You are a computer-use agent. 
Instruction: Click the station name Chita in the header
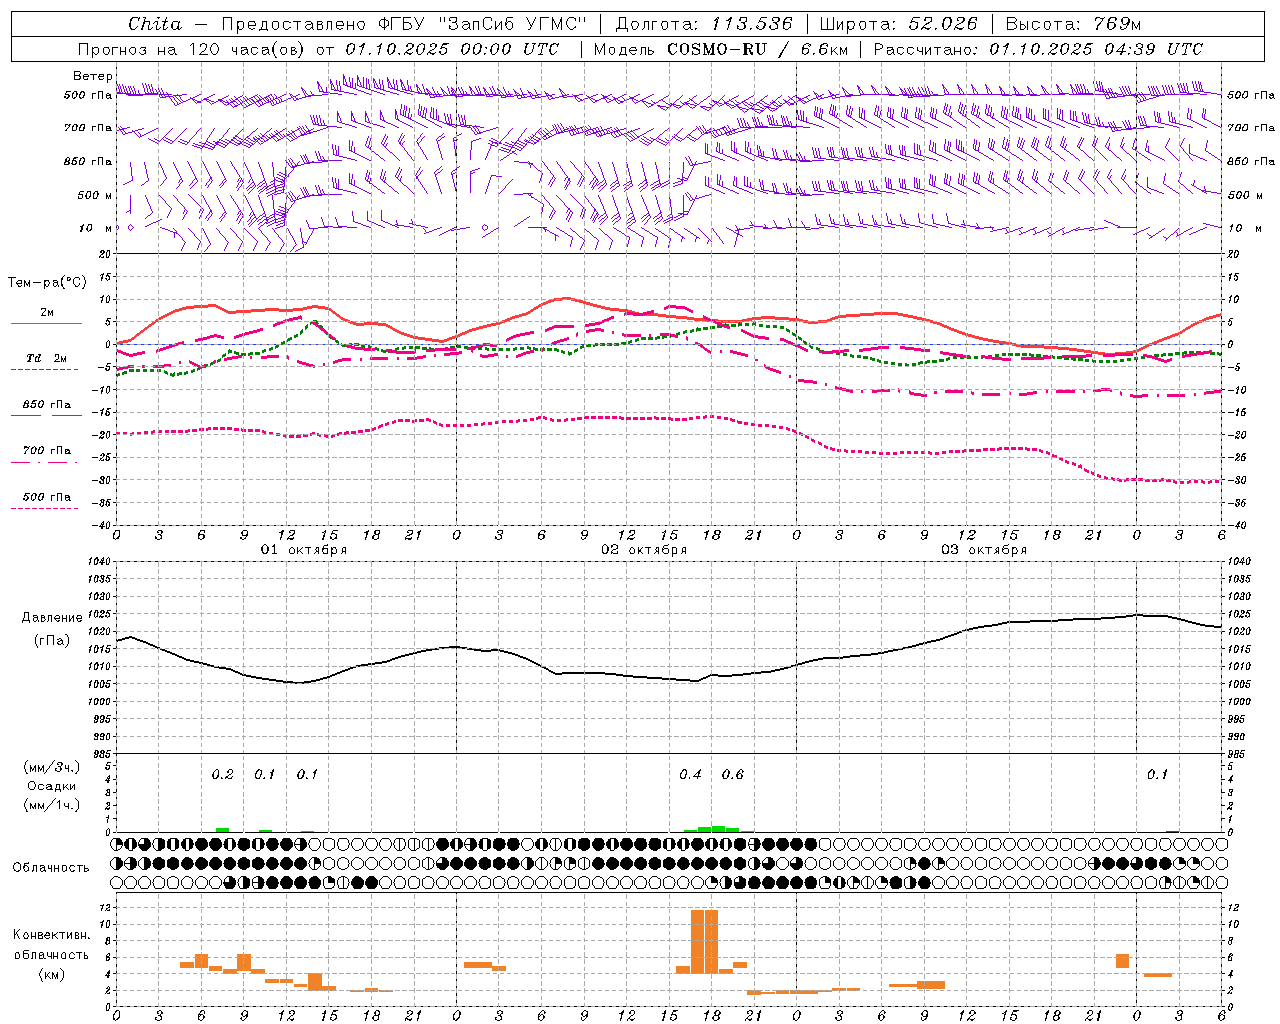155,24
